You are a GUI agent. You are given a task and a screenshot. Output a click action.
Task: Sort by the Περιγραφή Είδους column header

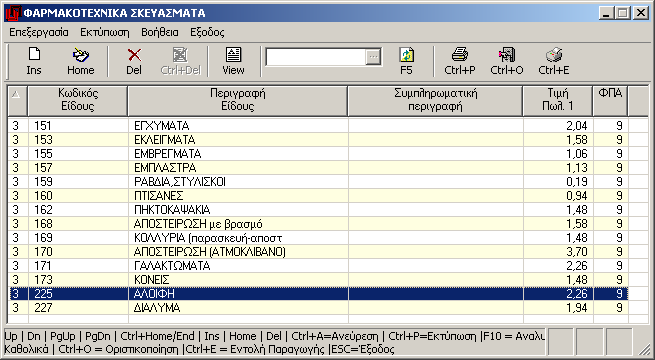tap(238, 101)
